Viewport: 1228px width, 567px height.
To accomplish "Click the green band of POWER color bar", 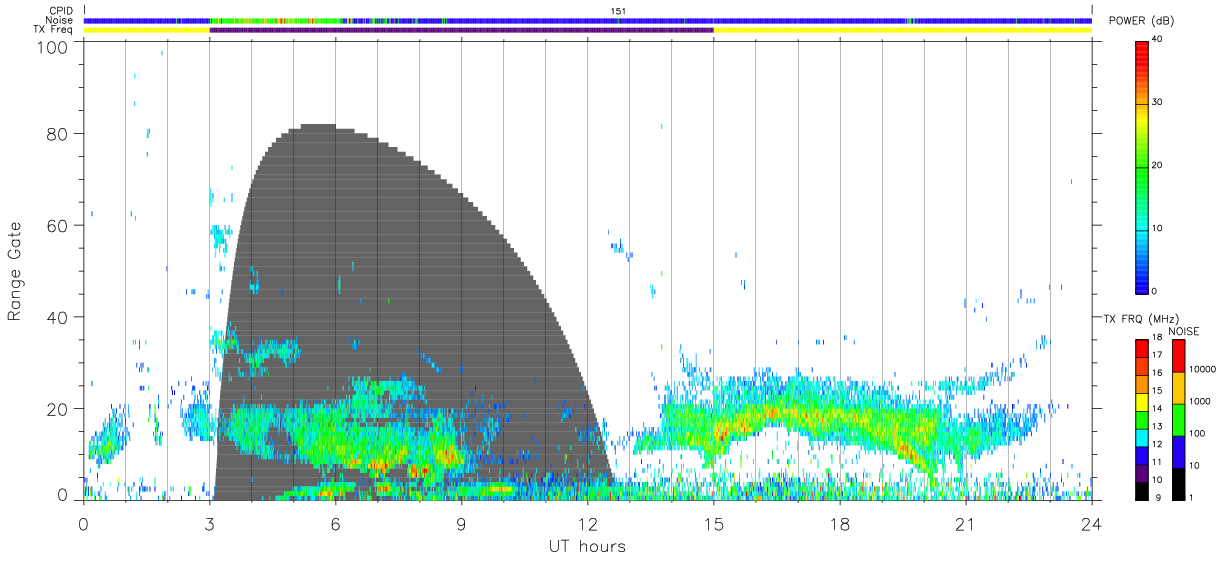I will pos(1141,170).
